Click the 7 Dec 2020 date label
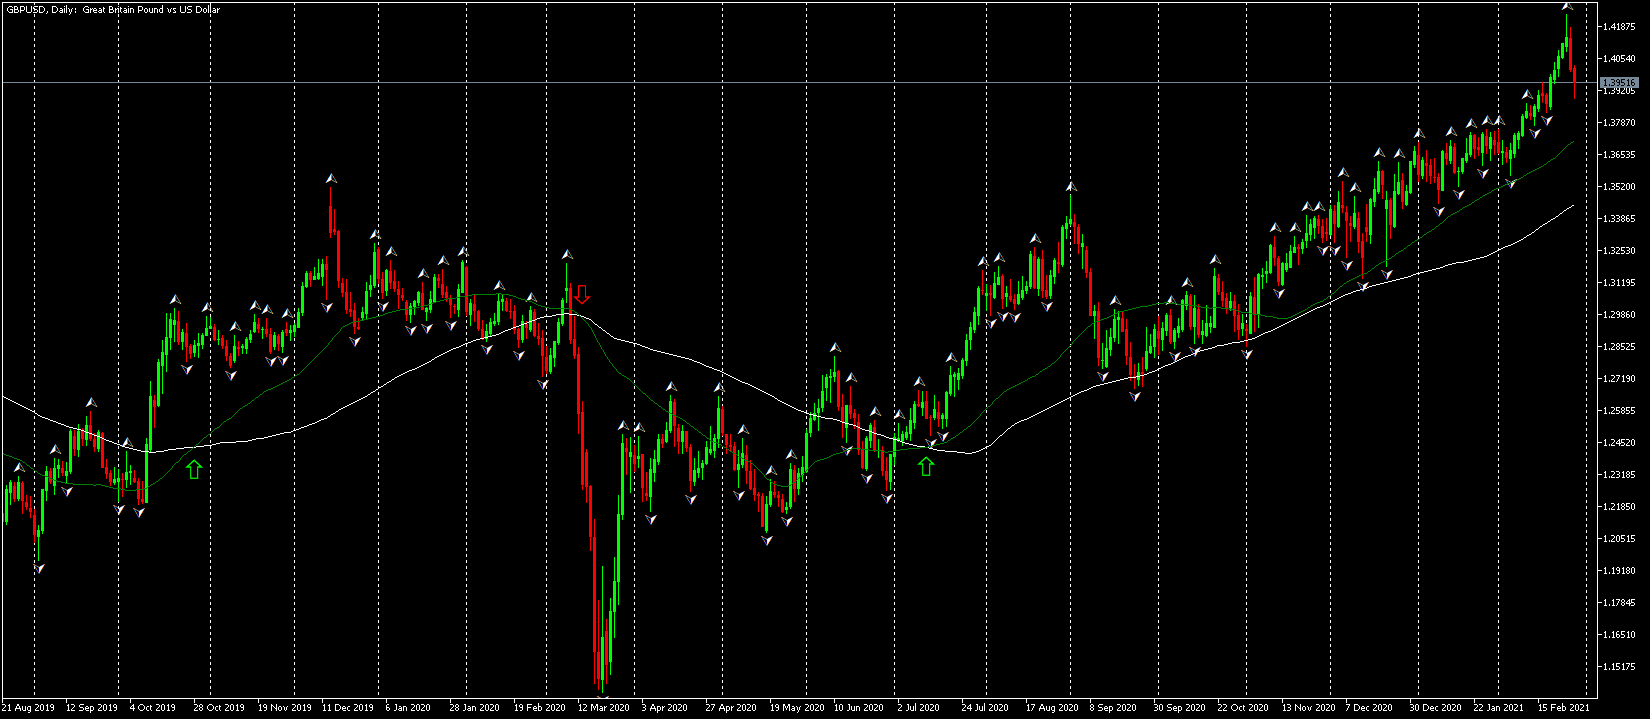Image resolution: width=1650 pixels, height=719 pixels. 1369,707
